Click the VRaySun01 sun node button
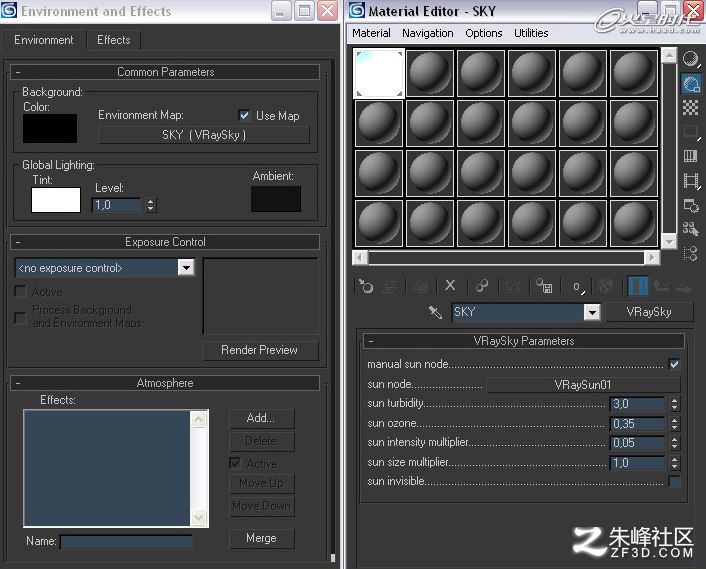 (583, 385)
